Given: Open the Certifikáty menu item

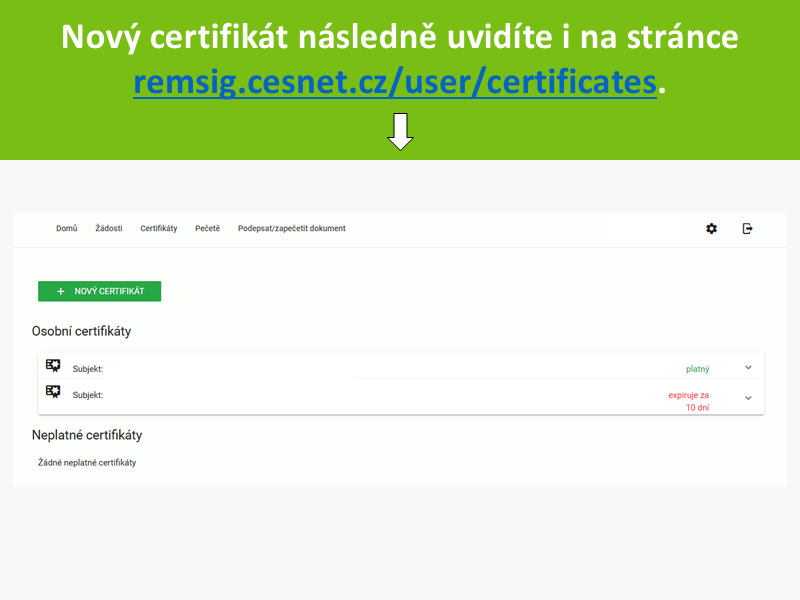Looking at the screenshot, I should pos(159,229).
